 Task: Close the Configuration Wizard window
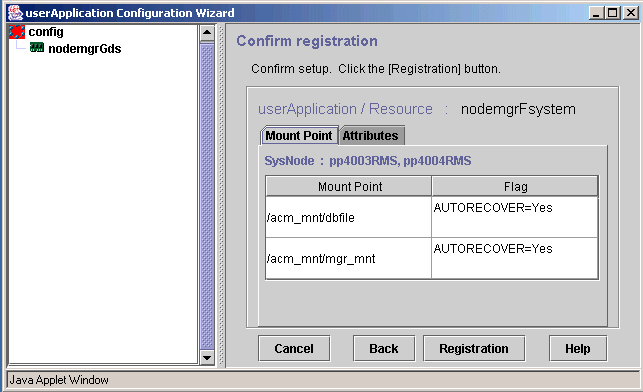[x=631, y=13]
